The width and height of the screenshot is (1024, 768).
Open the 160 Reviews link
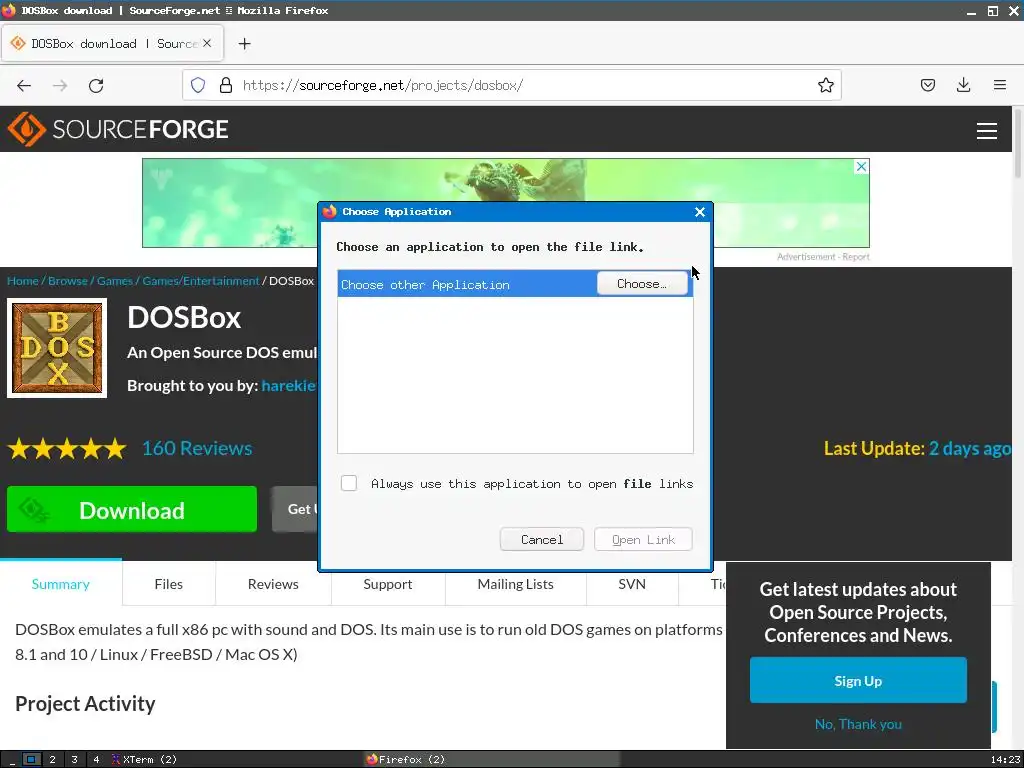[x=197, y=448]
